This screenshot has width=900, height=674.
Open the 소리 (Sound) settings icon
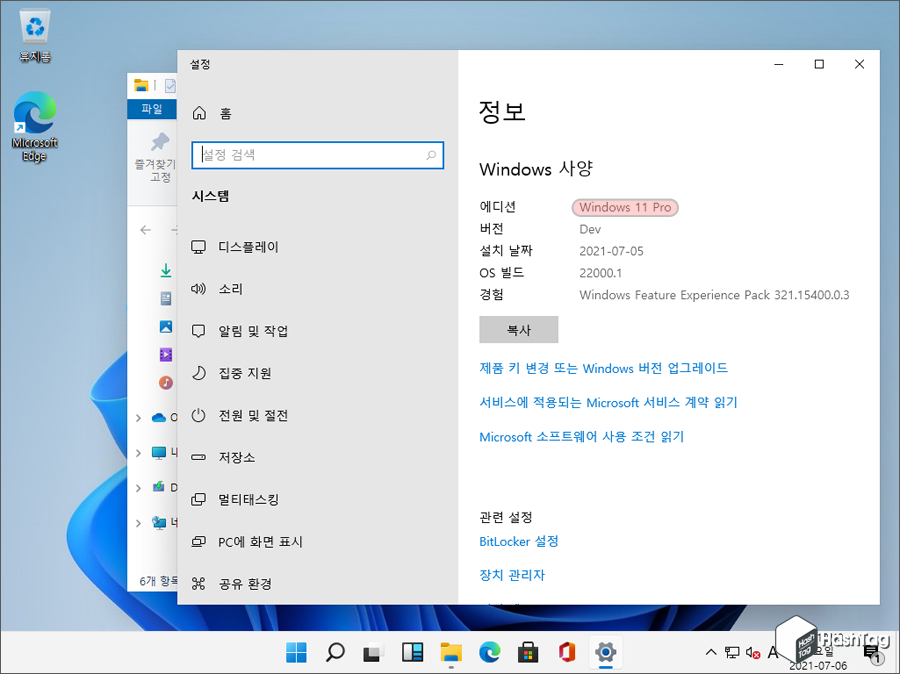[x=197, y=290]
